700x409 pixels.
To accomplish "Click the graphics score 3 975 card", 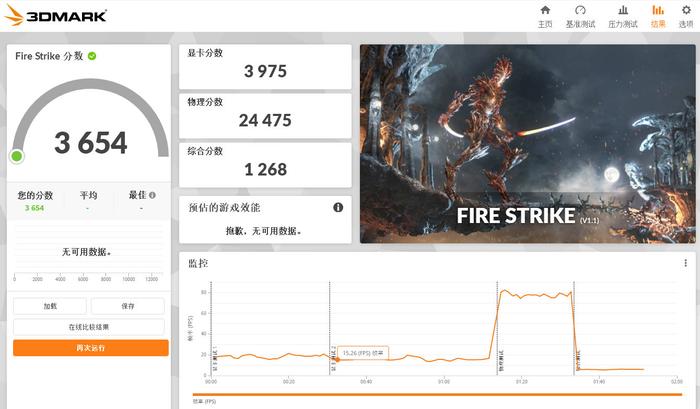I will 265,67.
